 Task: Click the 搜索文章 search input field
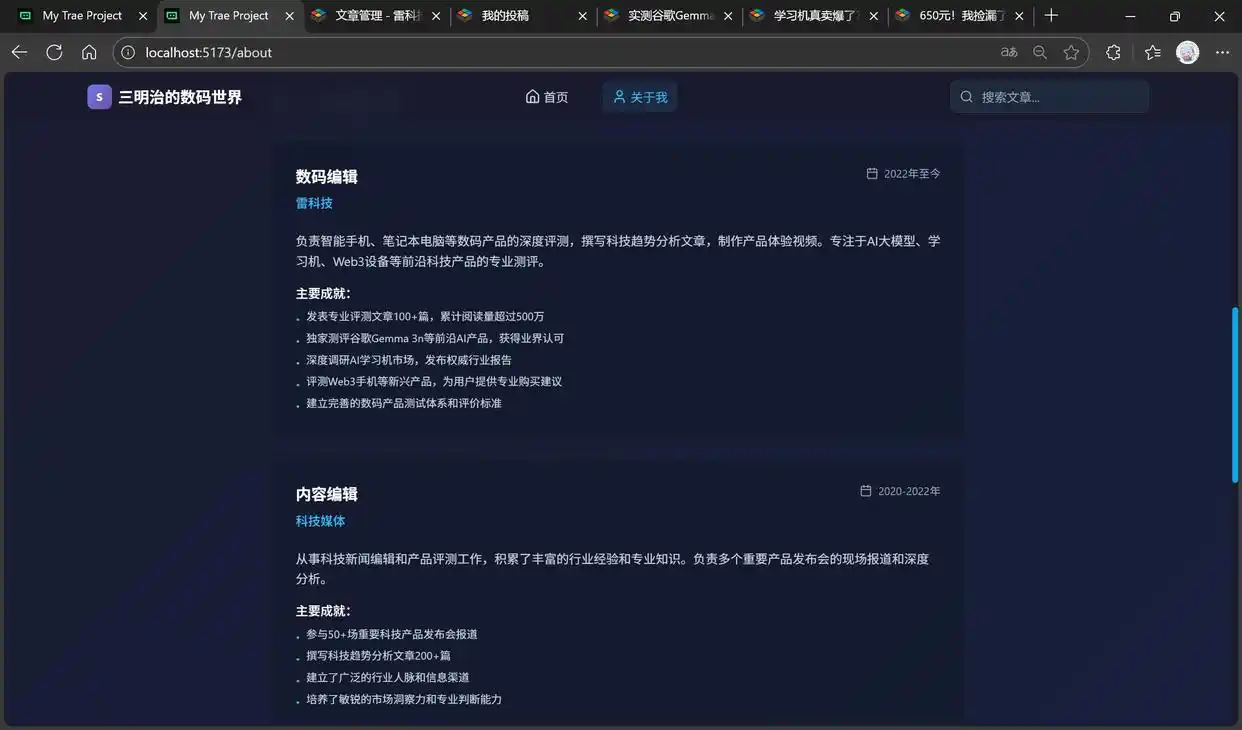pyautogui.click(x=1049, y=96)
